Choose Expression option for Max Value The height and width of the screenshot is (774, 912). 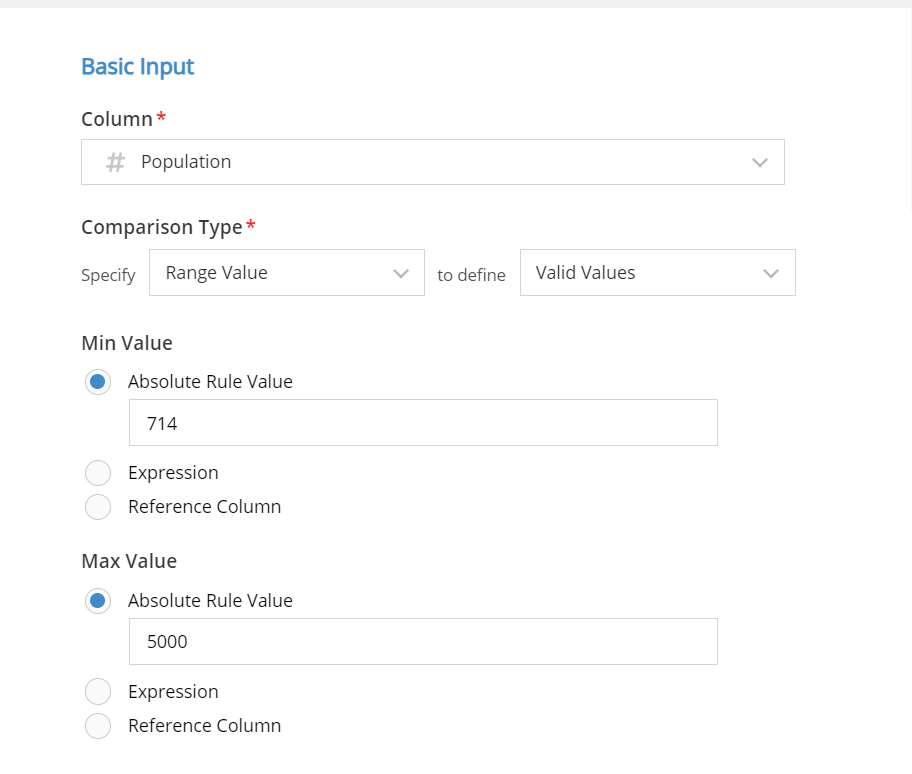pos(98,692)
